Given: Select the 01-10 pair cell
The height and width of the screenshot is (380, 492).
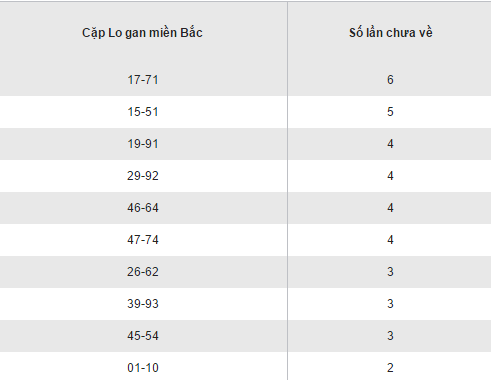Looking at the screenshot, I should pos(143,368).
